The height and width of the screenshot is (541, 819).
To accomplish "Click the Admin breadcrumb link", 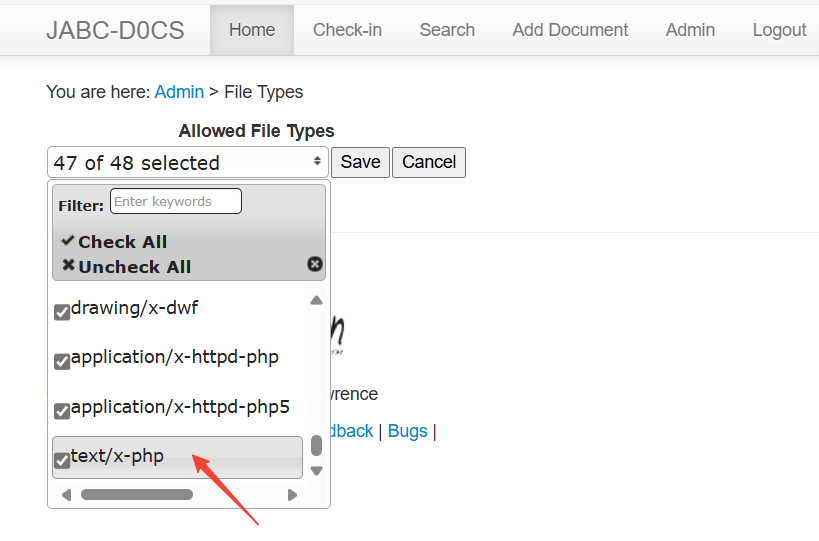I will pos(179,92).
